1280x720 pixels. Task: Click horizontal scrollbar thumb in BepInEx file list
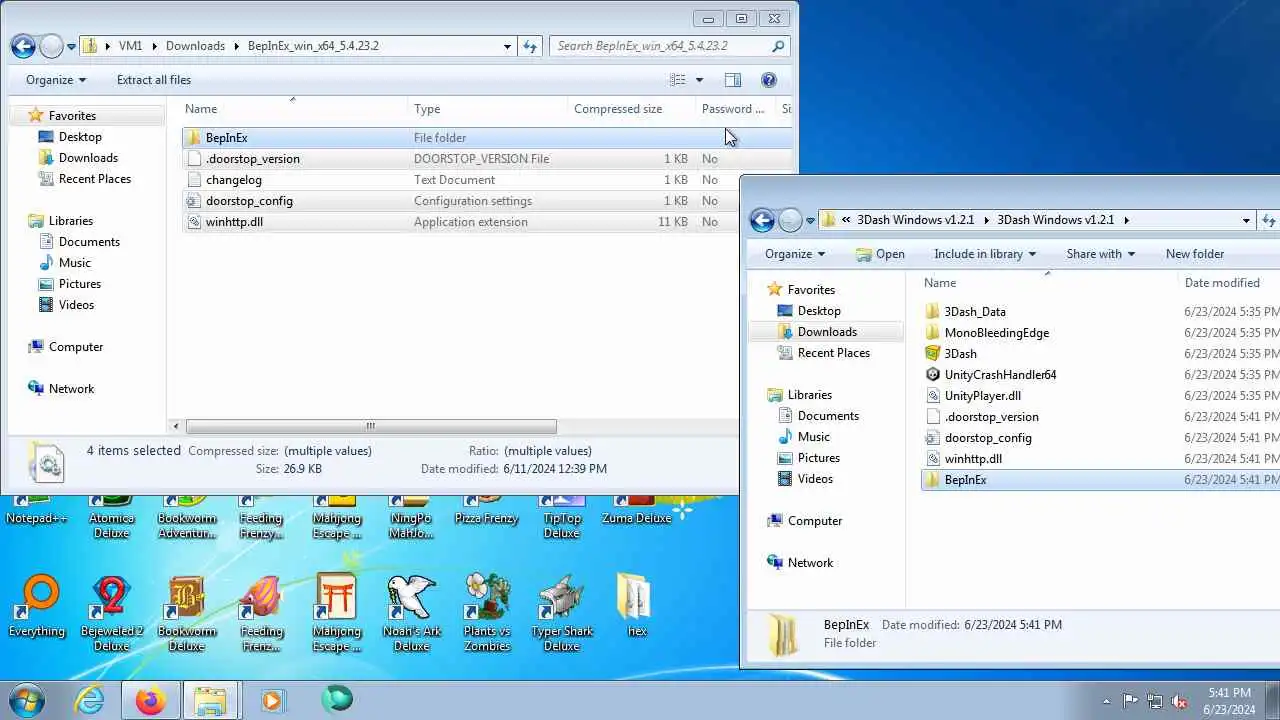point(370,426)
